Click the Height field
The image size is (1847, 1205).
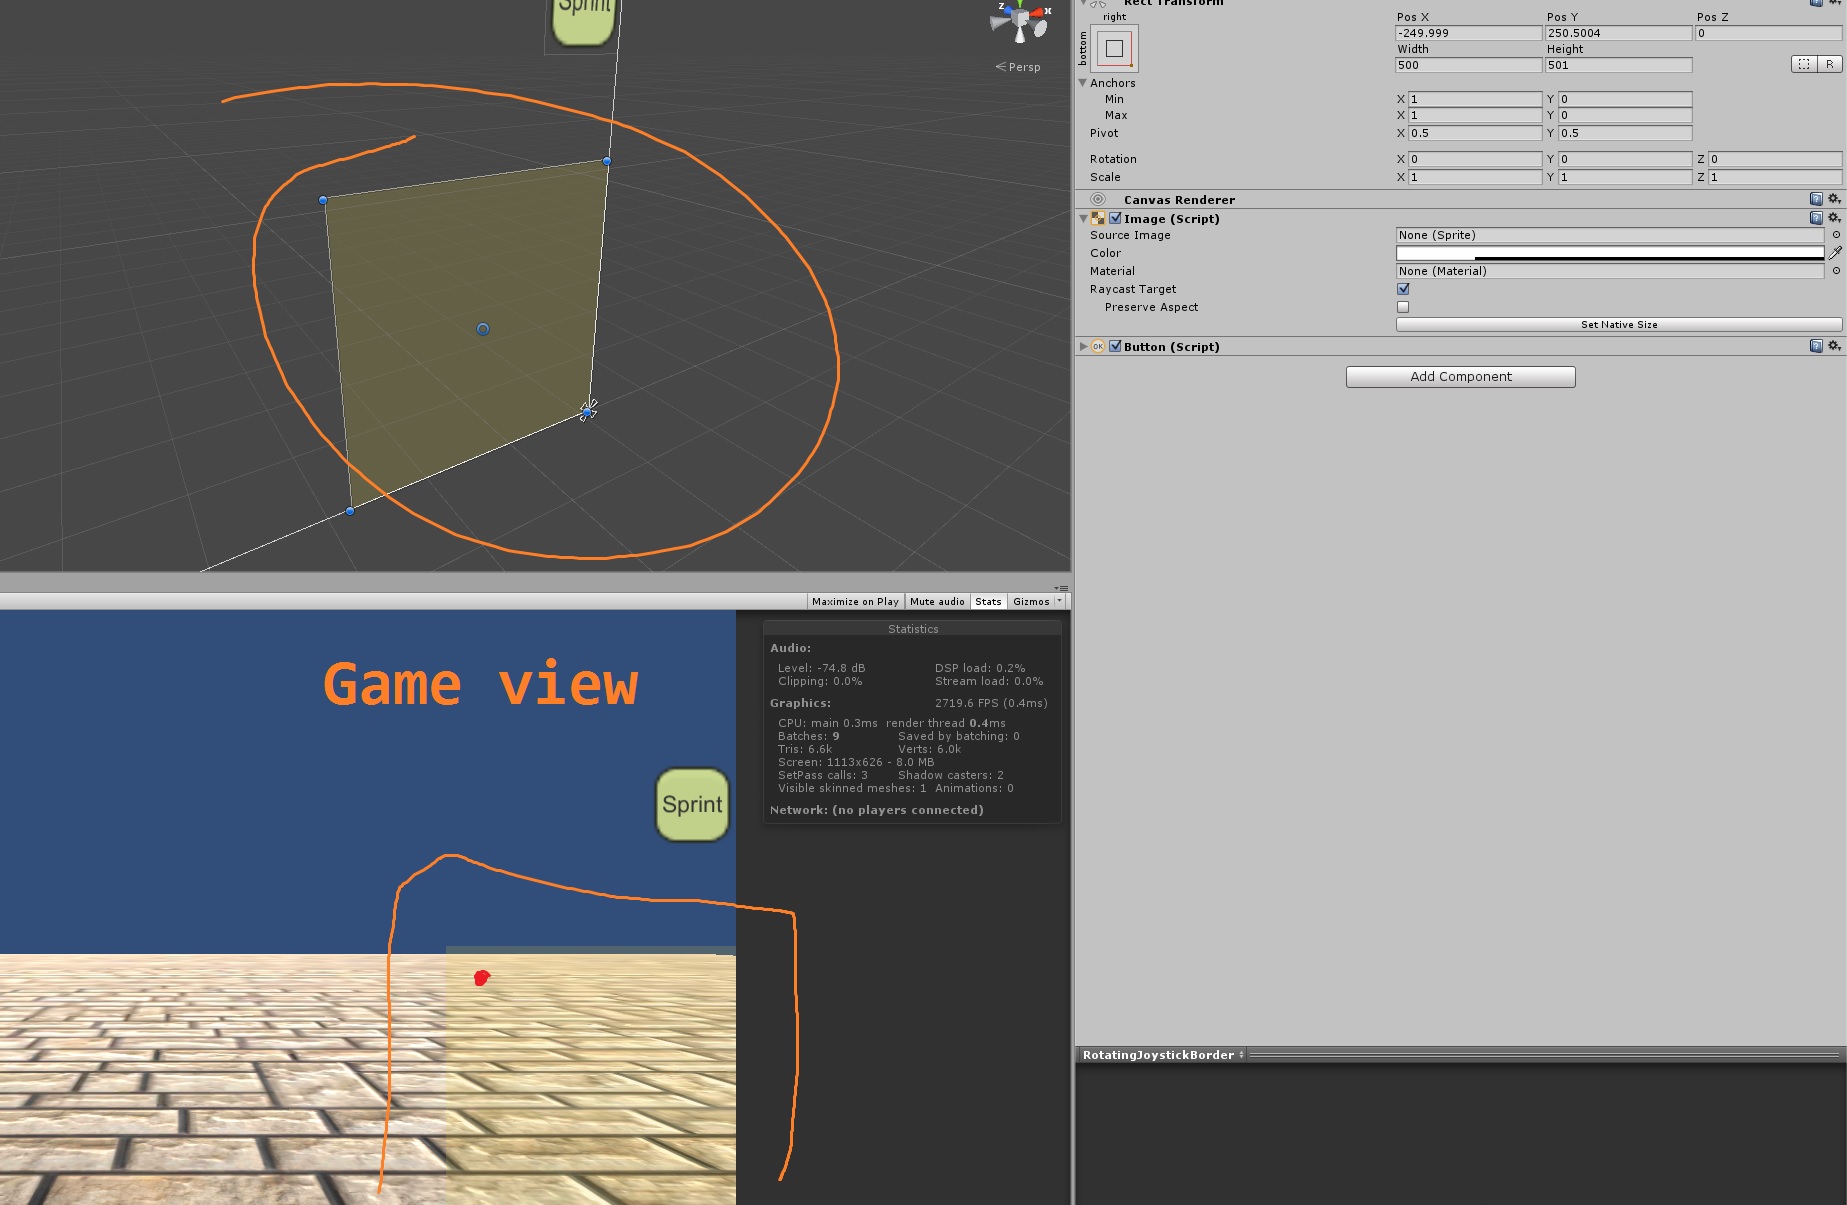coord(1618,65)
